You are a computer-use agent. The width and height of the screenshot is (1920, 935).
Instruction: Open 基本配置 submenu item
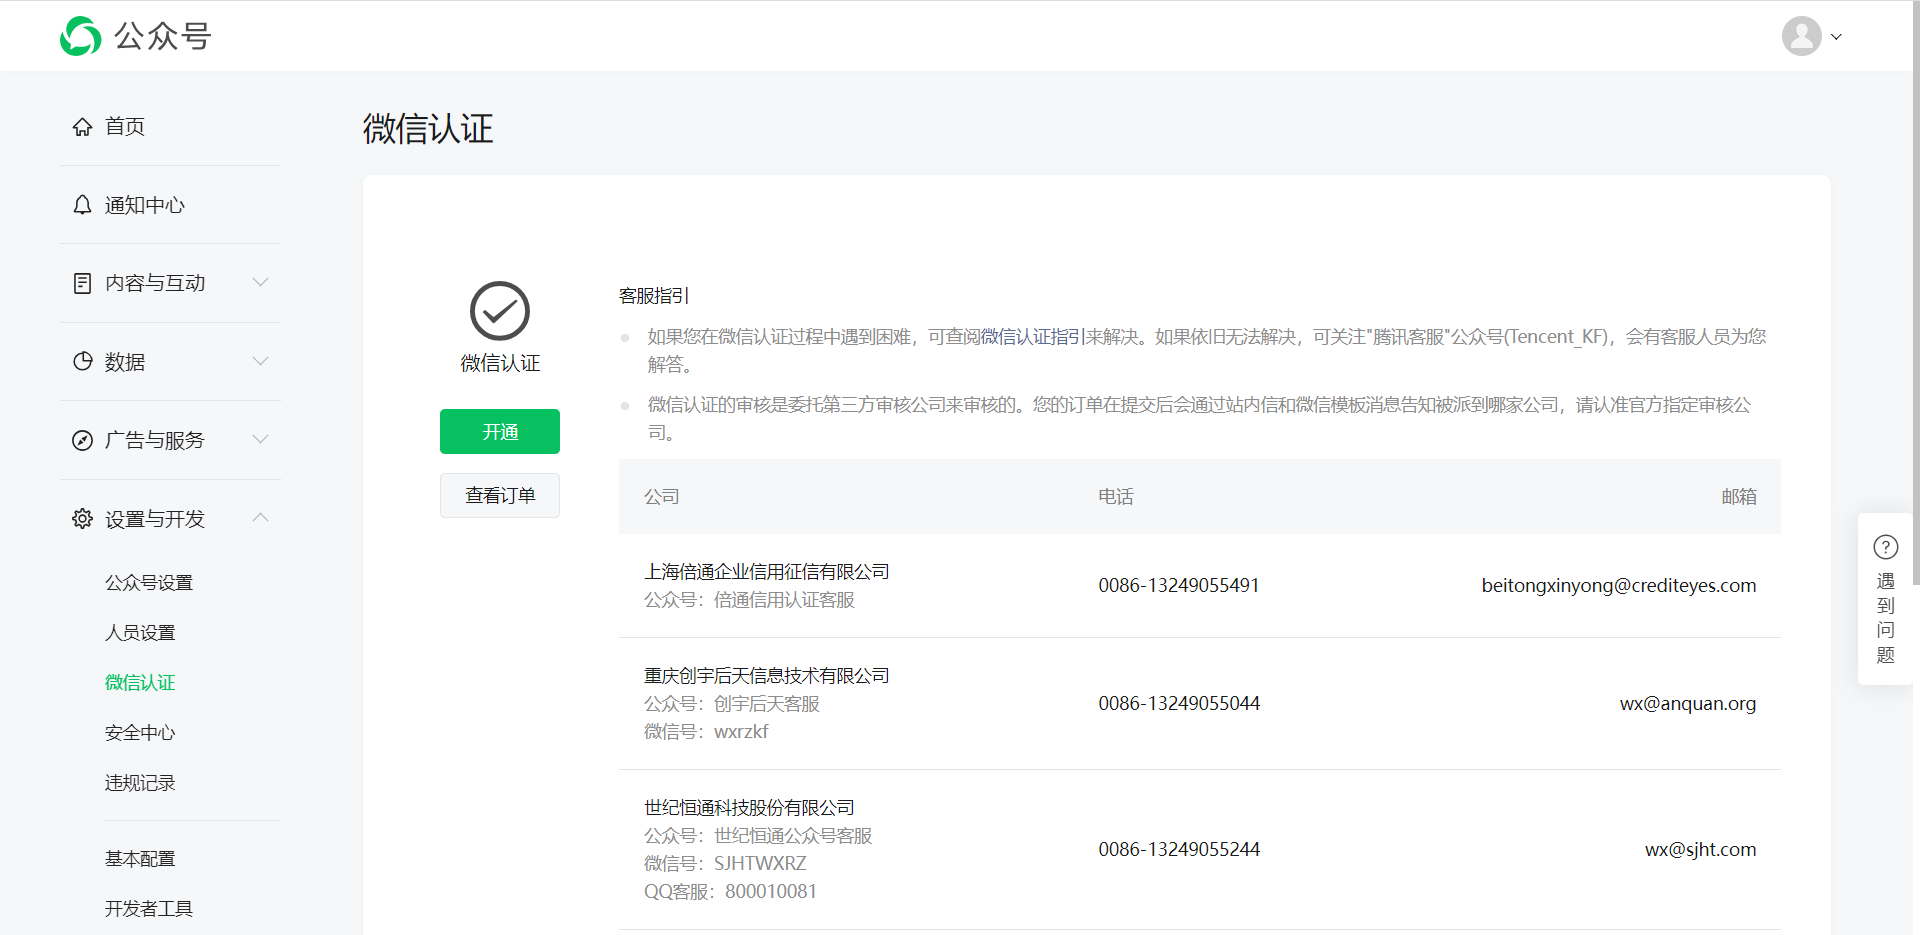coord(140,858)
